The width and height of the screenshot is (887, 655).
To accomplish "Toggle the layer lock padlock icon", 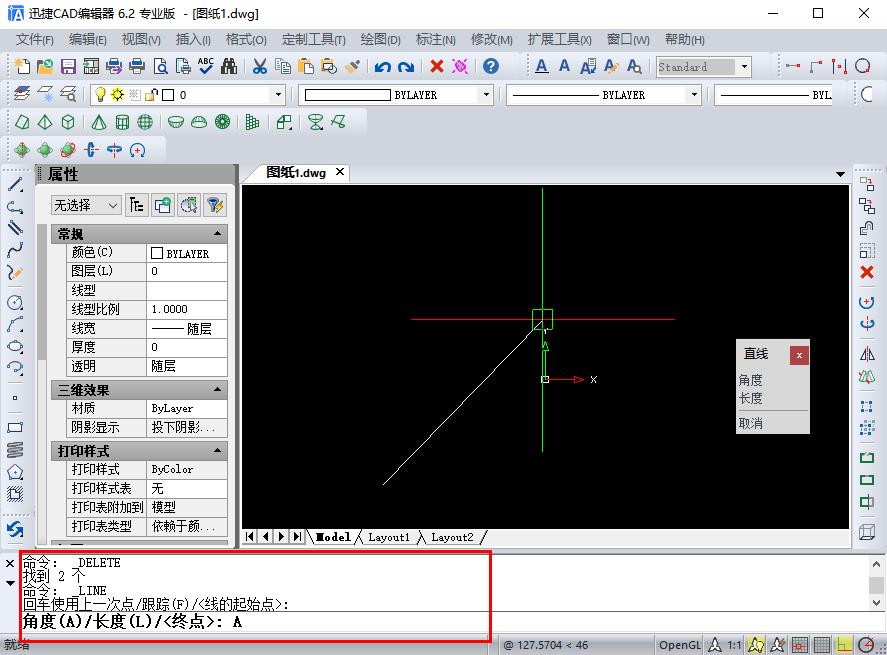I will (x=150, y=94).
